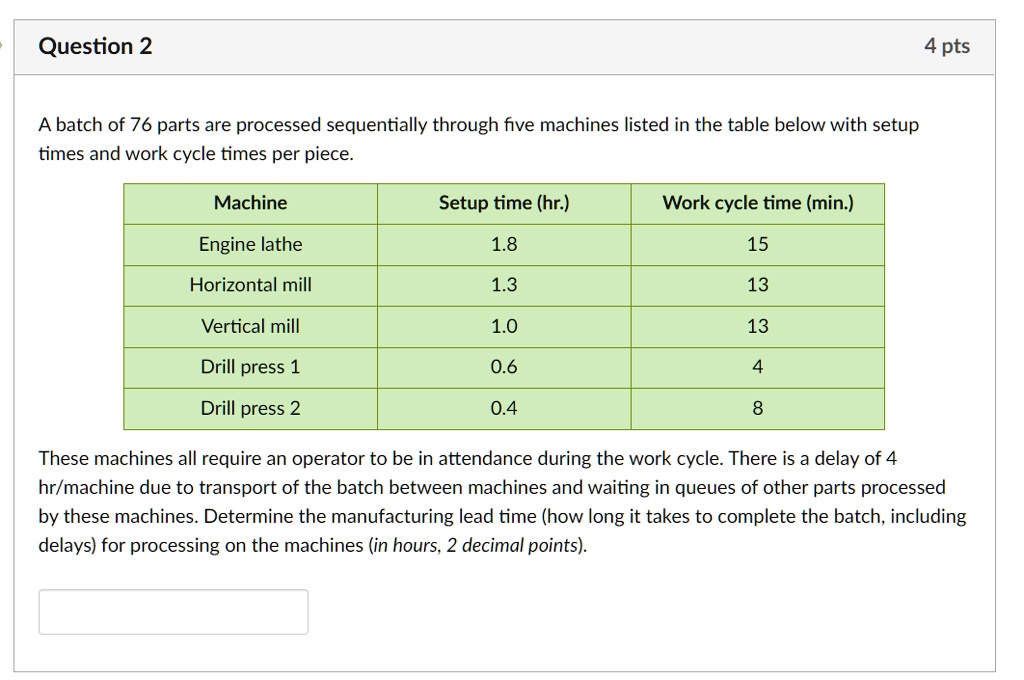Viewport: 1024px width, 680px height.
Task: Click the Work cycle time (min.) header
Action: click(x=757, y=203)
